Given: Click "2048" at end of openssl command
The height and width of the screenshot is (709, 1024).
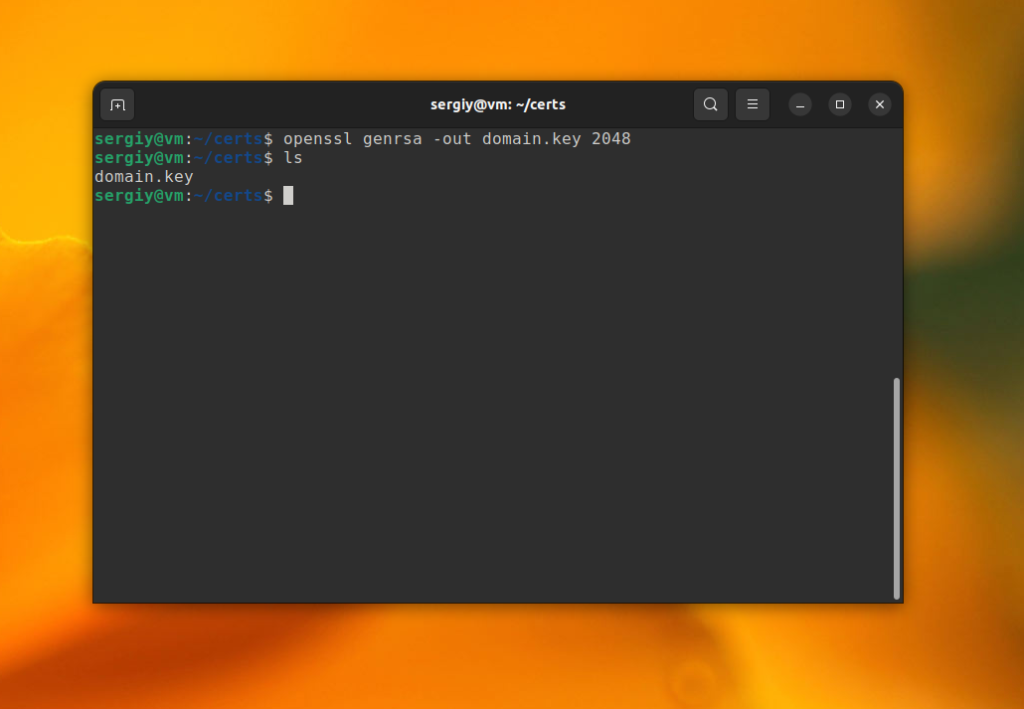Looking at the screenshot, I should point(611,139).
